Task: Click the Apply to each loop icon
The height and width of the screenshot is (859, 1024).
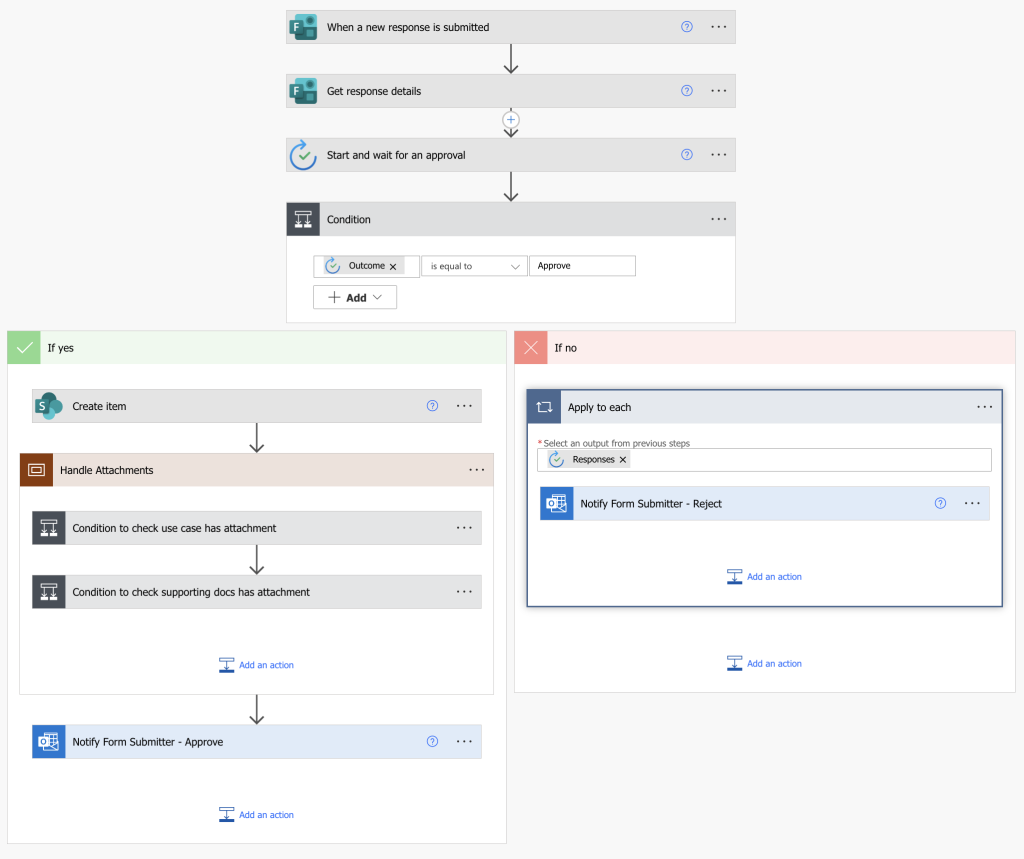Action: tap(544, 407)
